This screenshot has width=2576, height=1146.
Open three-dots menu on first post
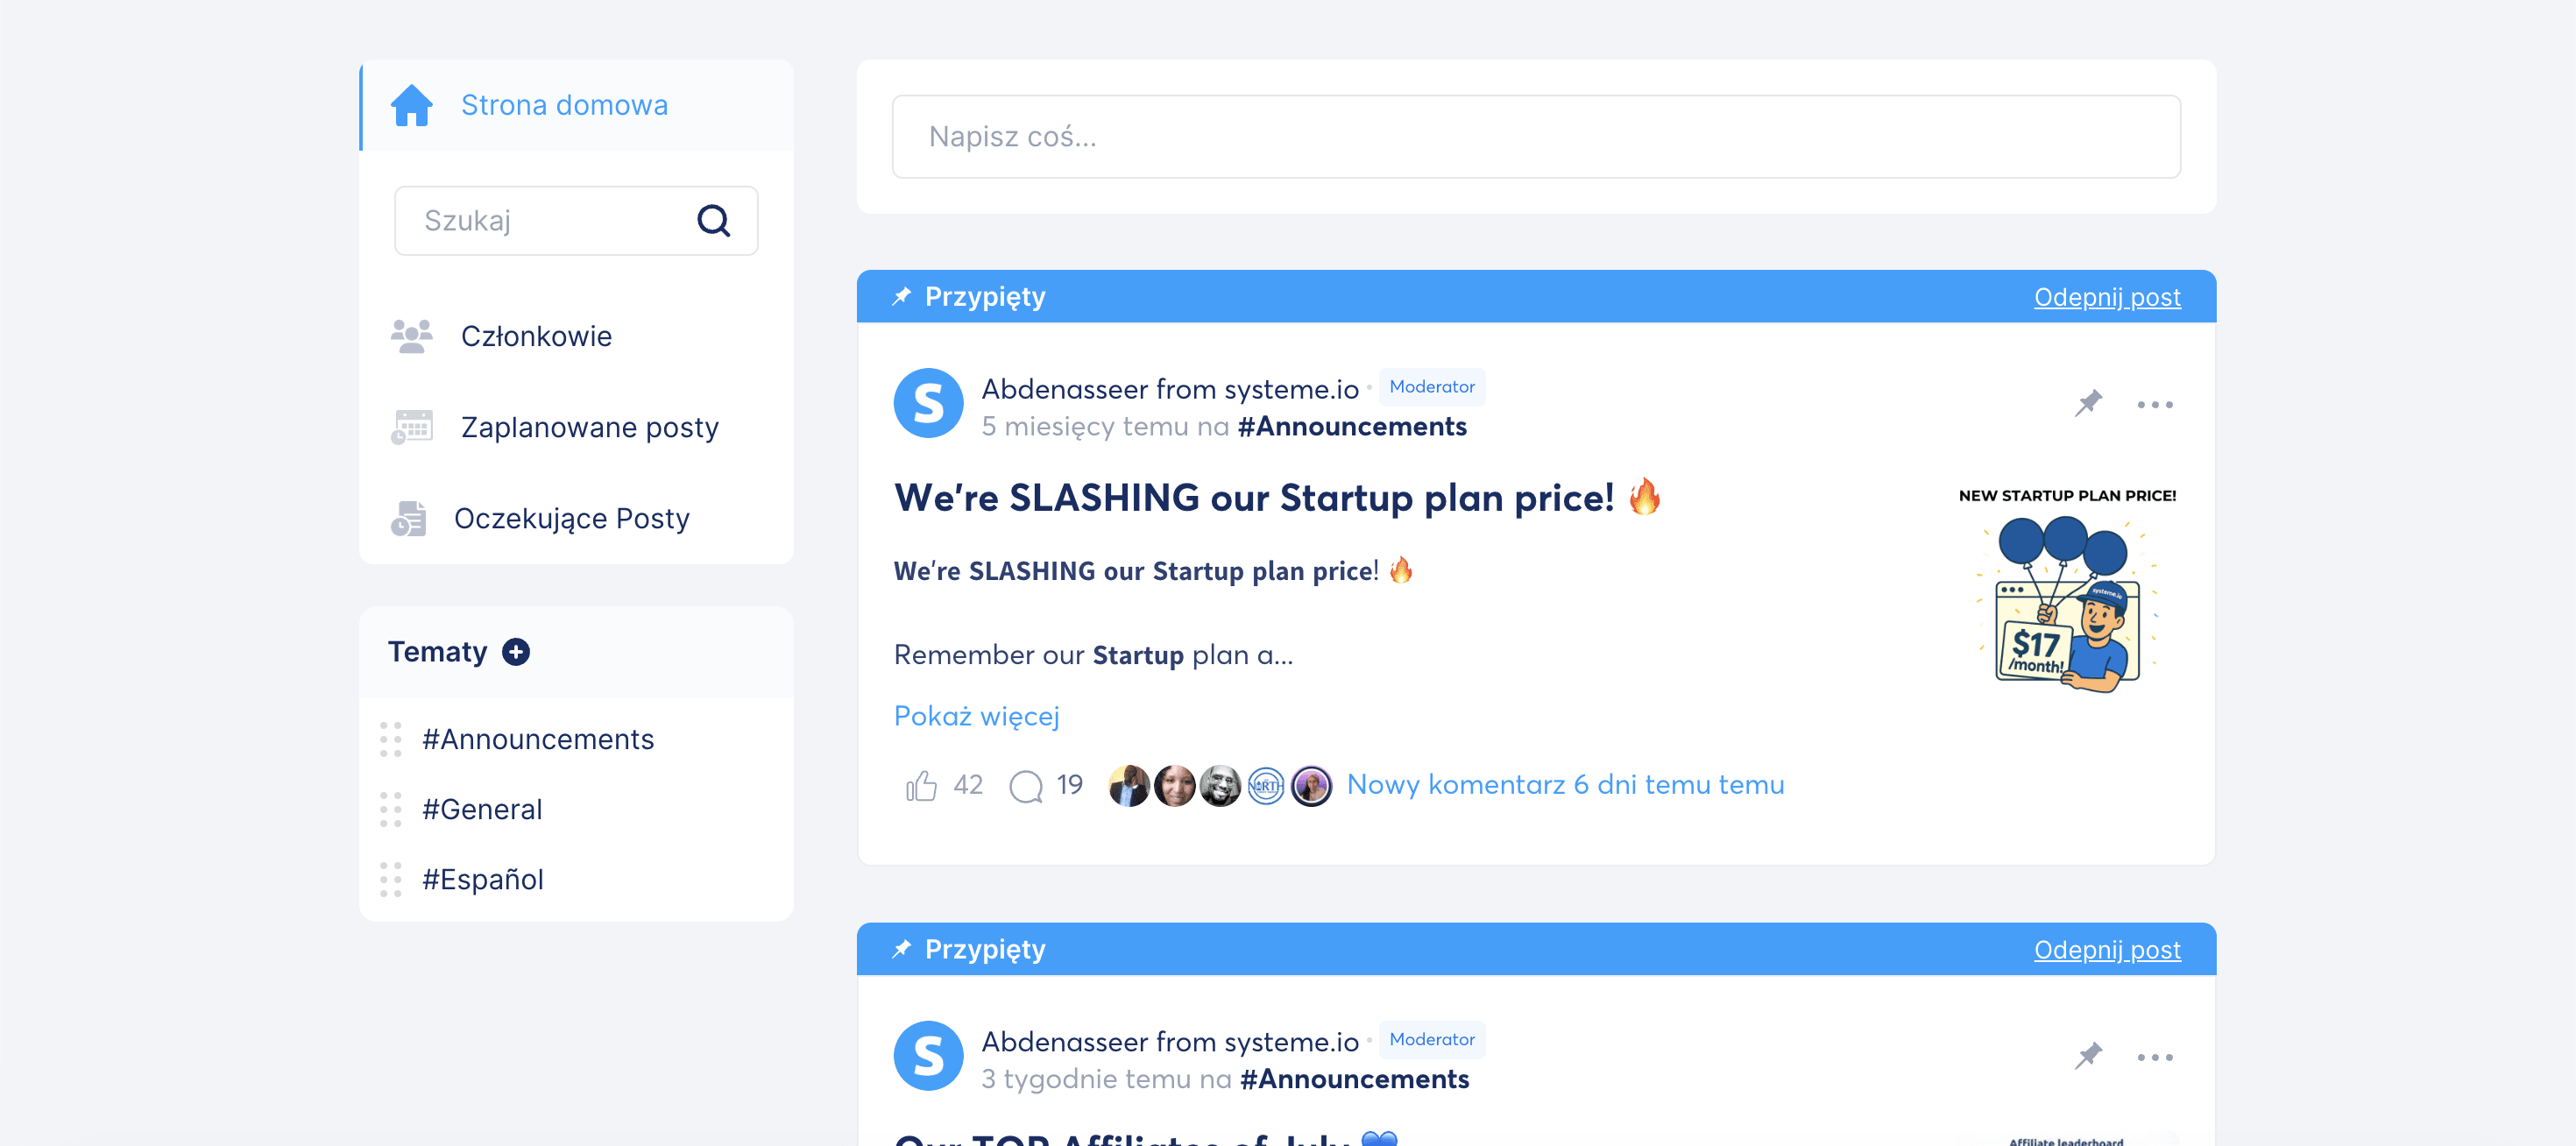pos(2154,405)
